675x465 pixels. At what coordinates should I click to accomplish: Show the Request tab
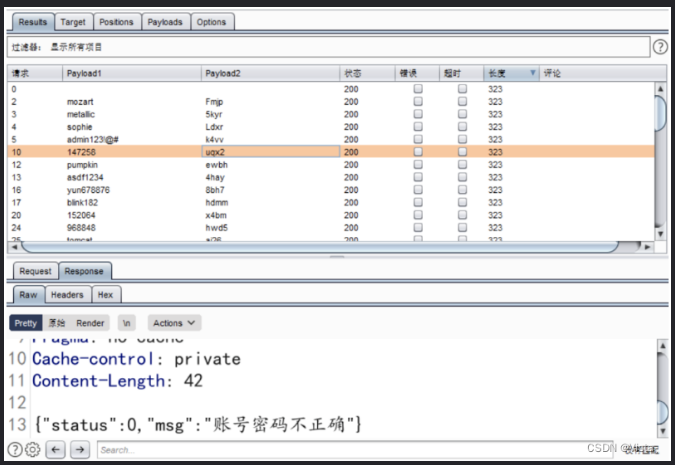coord(35,271)
